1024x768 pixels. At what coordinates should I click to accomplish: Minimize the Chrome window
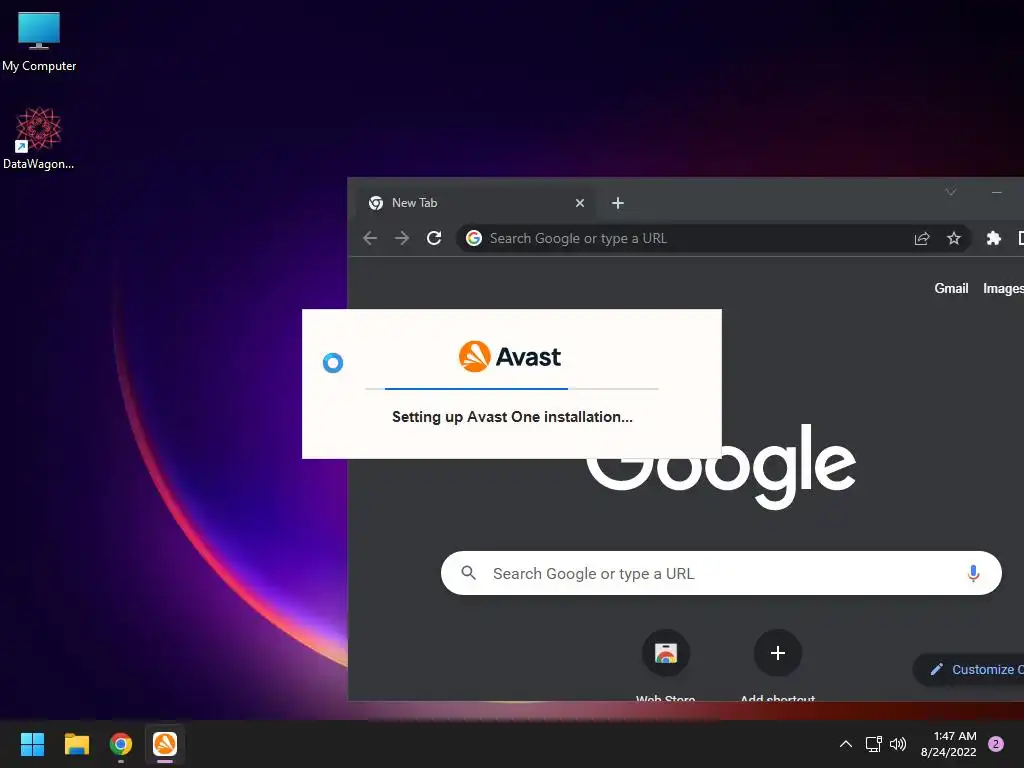tap(997, 192)
